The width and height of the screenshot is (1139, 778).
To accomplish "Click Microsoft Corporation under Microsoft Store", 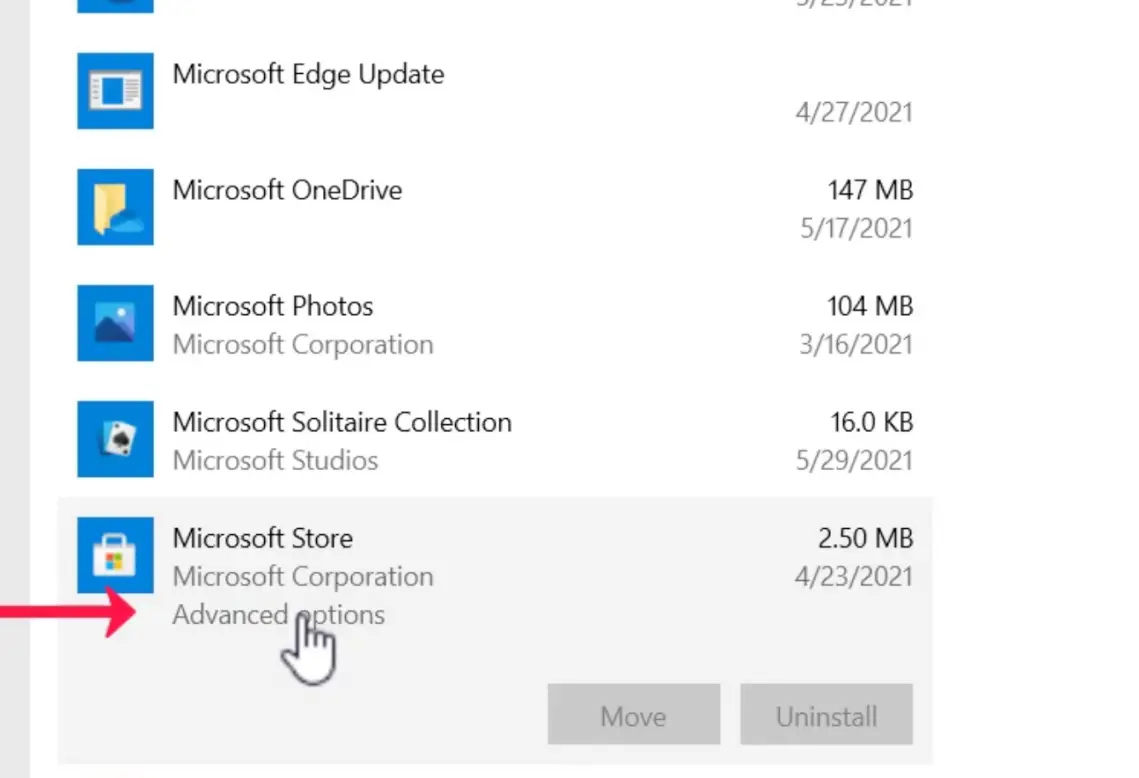I will click(x=303, y=577).
